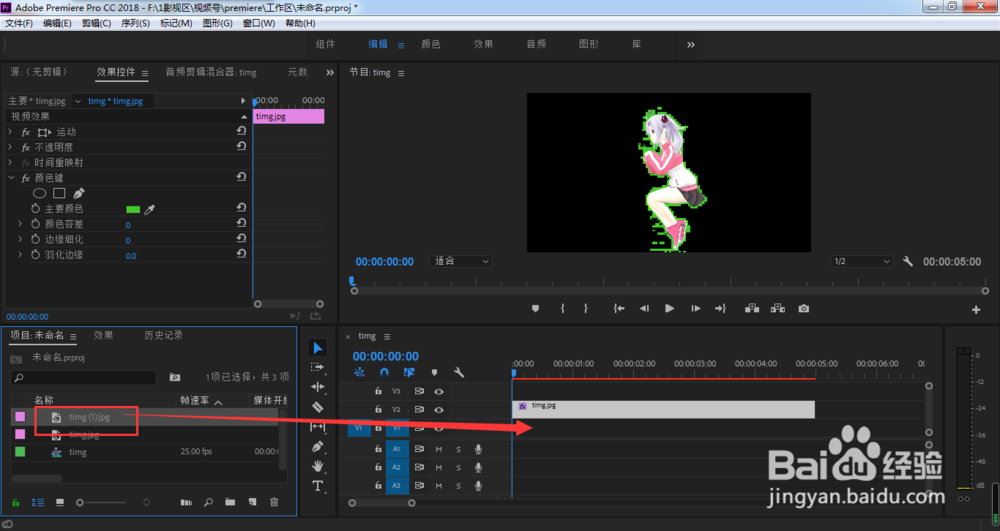Open the 窗口(W) menu
Screen dimensions: 1000x531
coord(259,23)
